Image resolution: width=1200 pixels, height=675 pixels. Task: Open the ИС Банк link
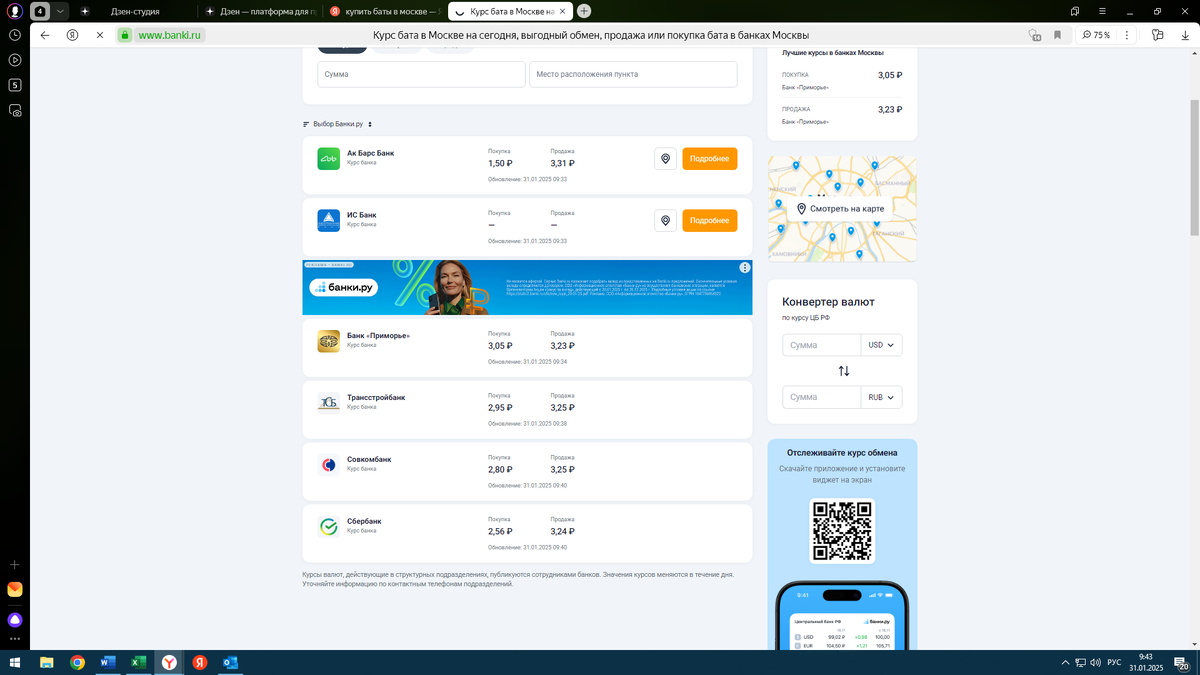[361, 215]
